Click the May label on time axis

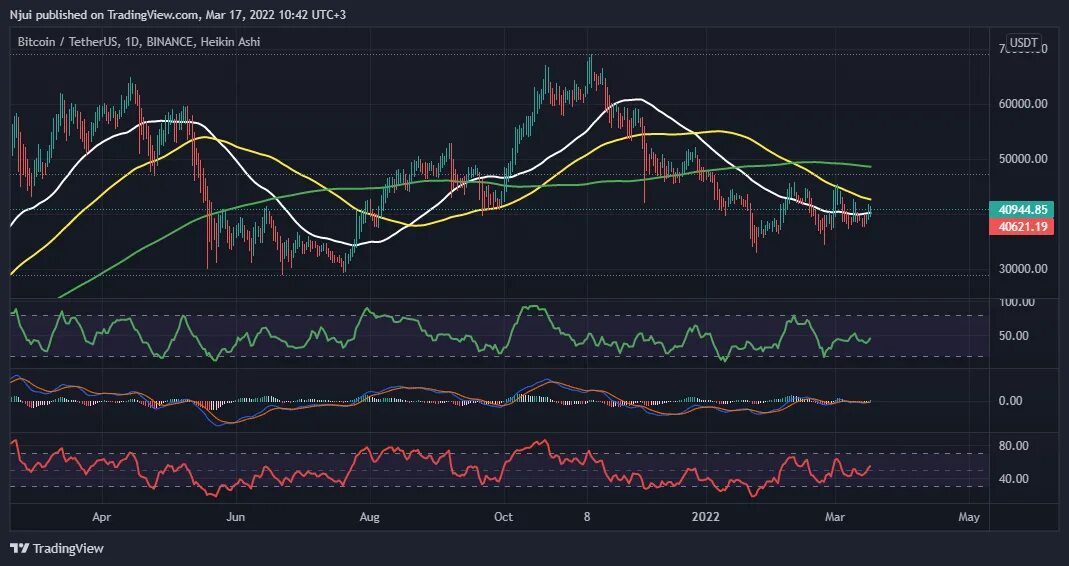[x=969, y=518]
